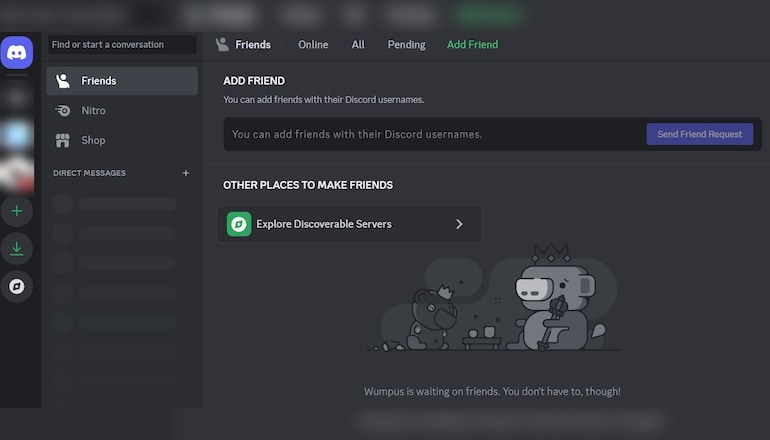This screenshot has height=440, width=770.
Task: Click Find or start a conversation box
Action: point(122,45)
